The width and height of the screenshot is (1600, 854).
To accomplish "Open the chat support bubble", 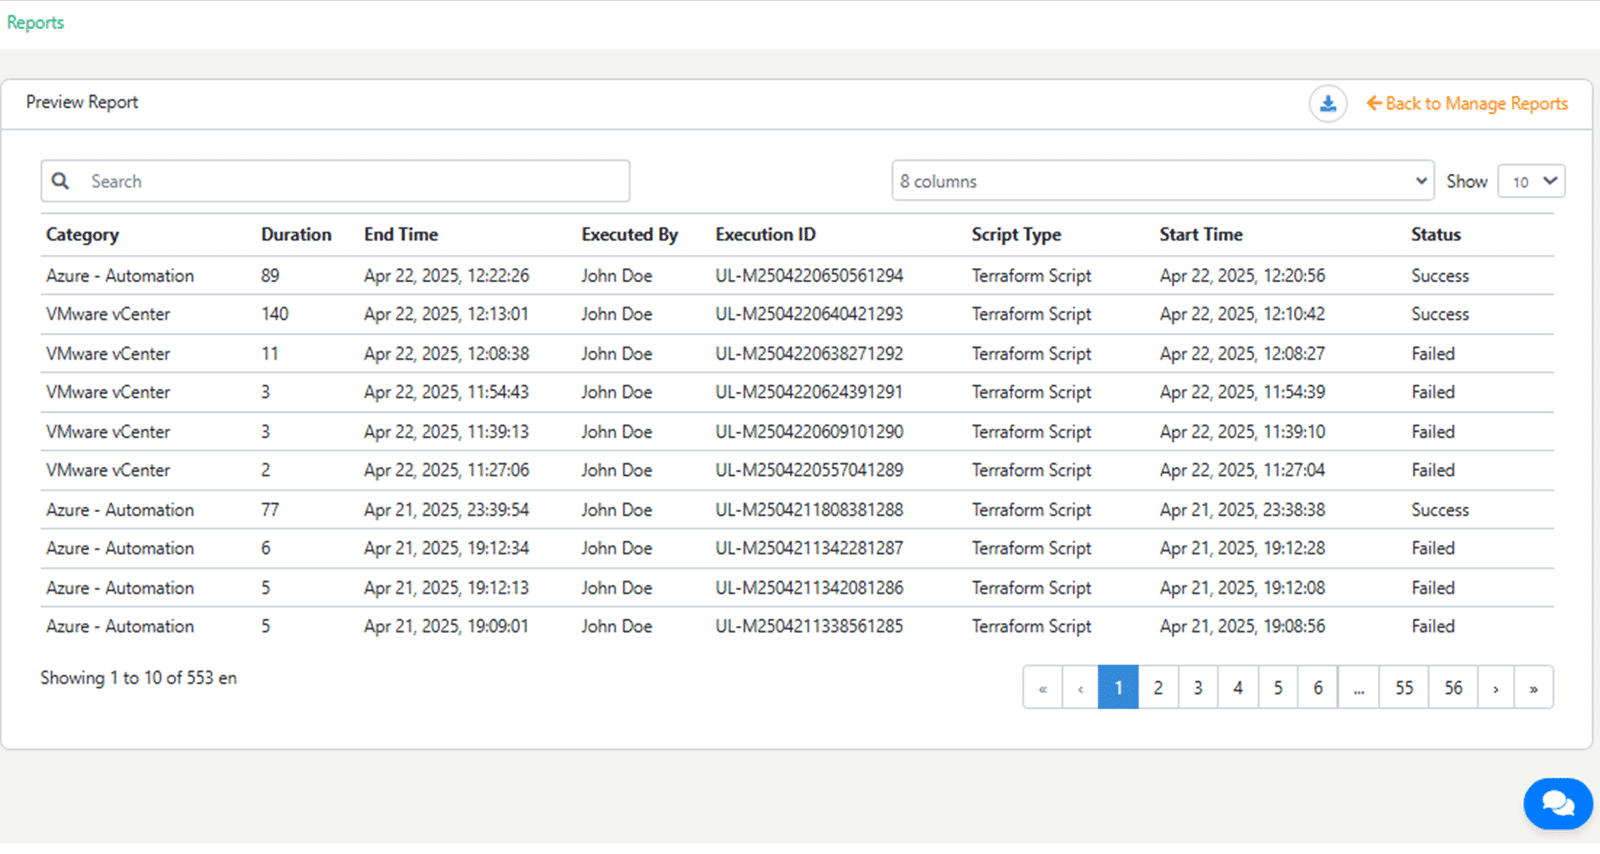I will [1557, 803].
